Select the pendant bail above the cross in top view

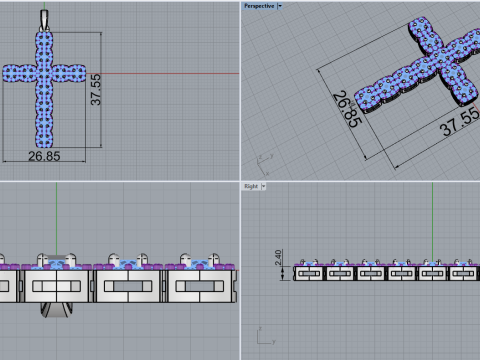click(x=44, y=21)
